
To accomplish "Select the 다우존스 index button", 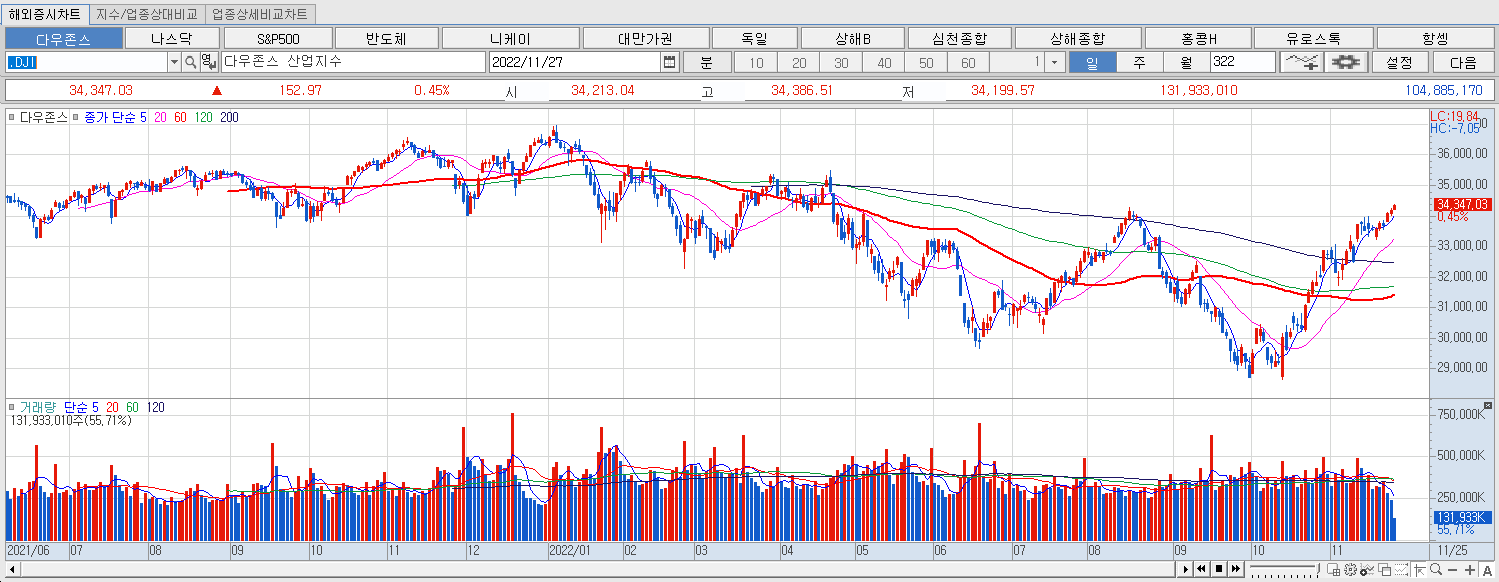I will 63,39.
